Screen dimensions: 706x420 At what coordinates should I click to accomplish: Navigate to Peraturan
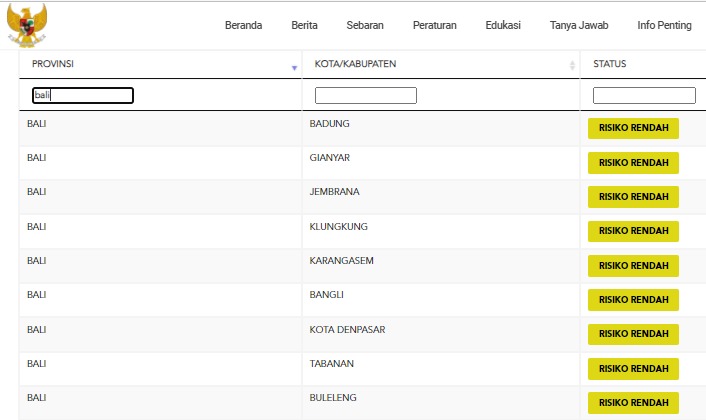pyautogui.click(x=435, y=26)
